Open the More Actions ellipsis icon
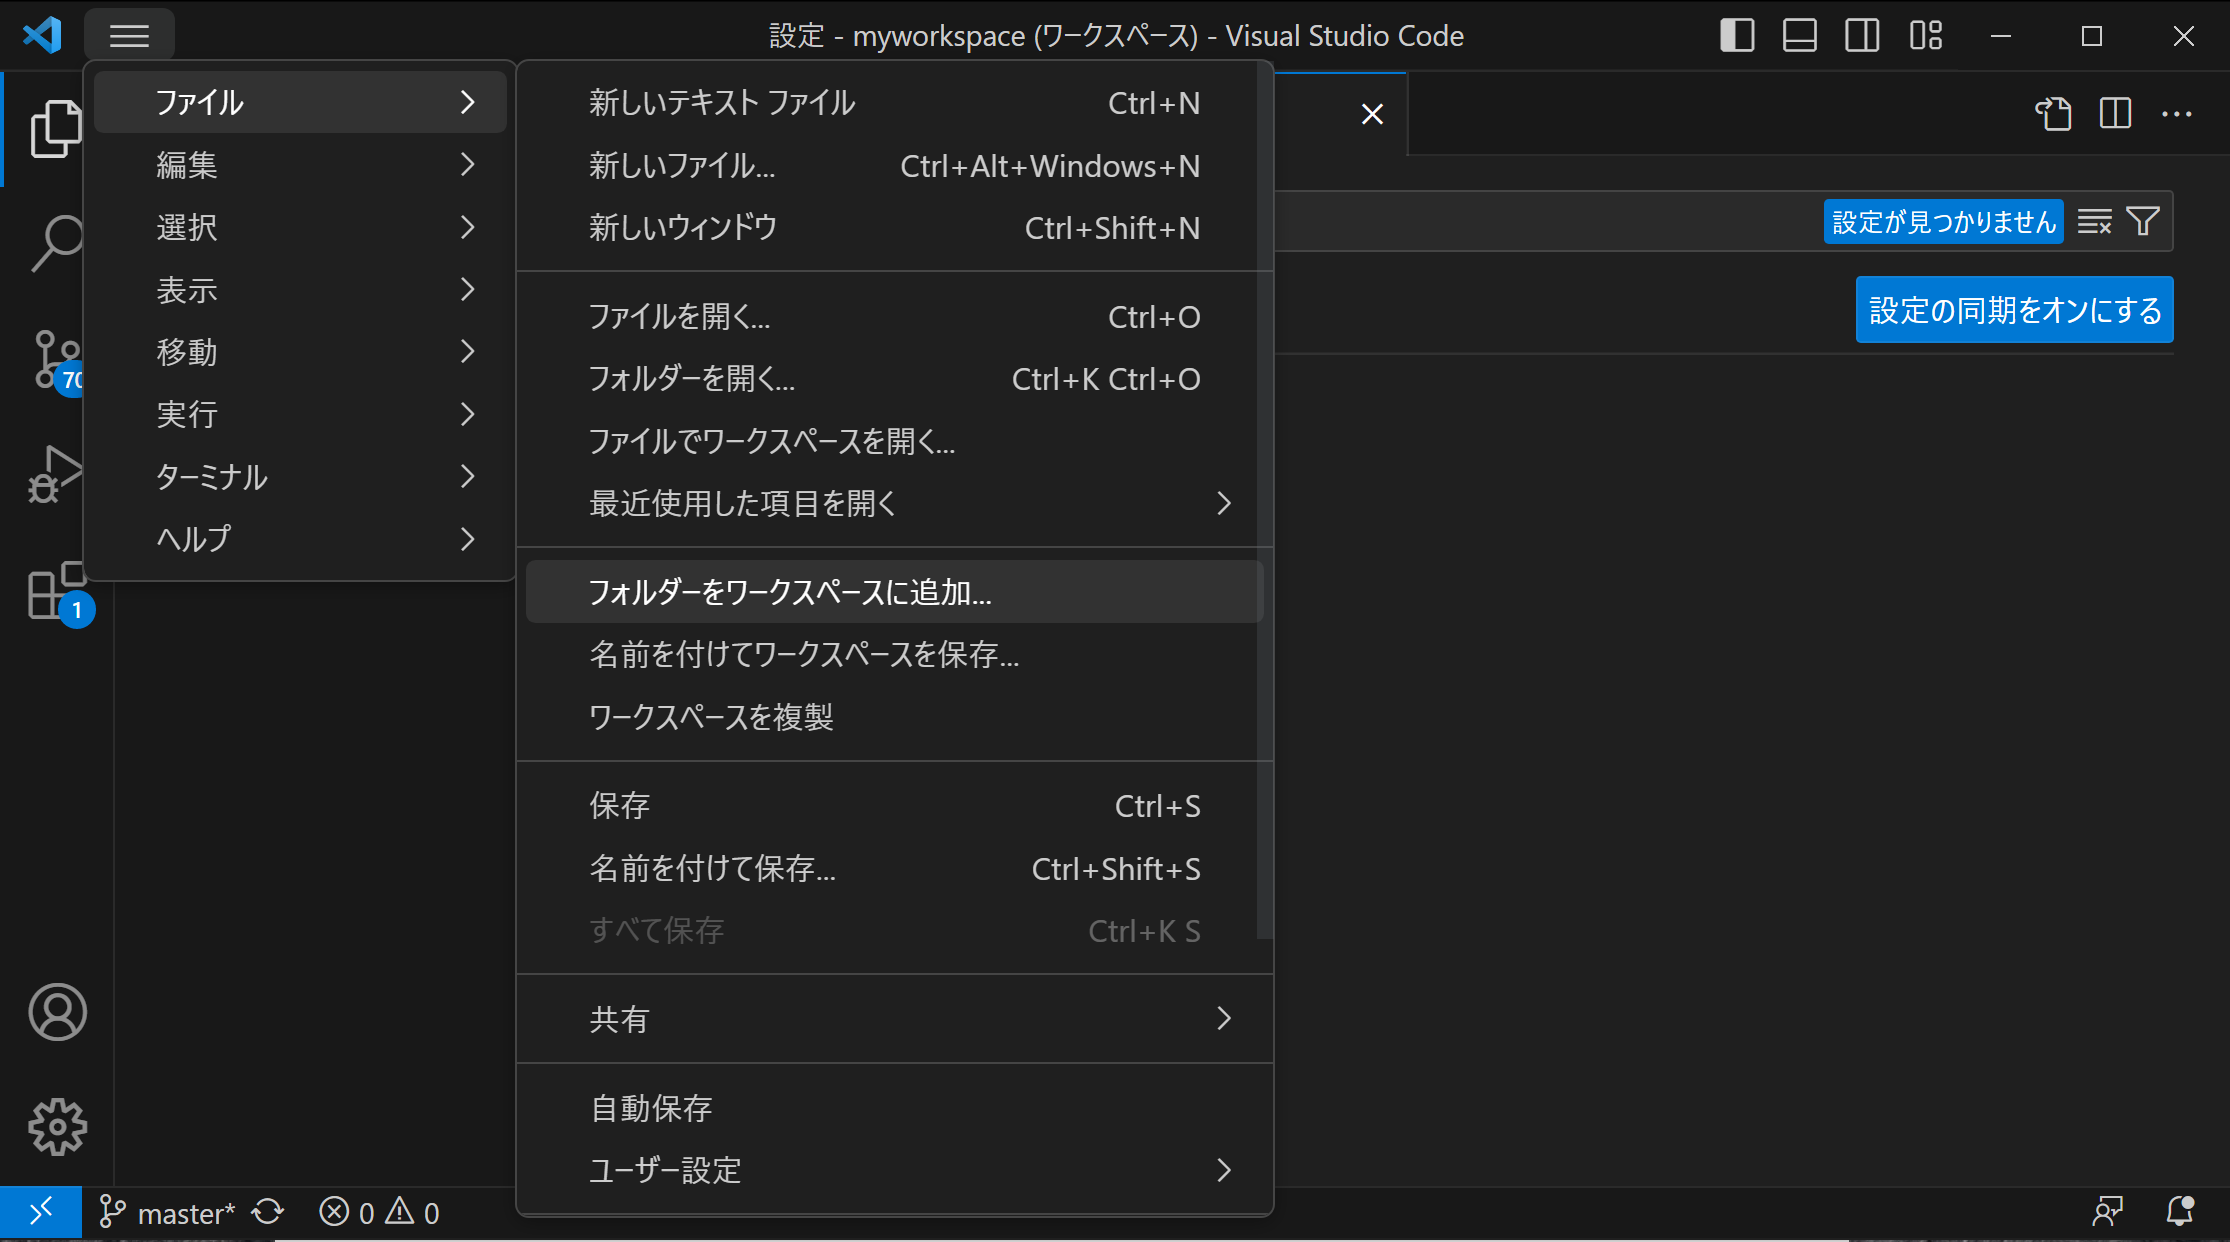The height and width of the screenshot is (1242, 2230). [2177, 114]
